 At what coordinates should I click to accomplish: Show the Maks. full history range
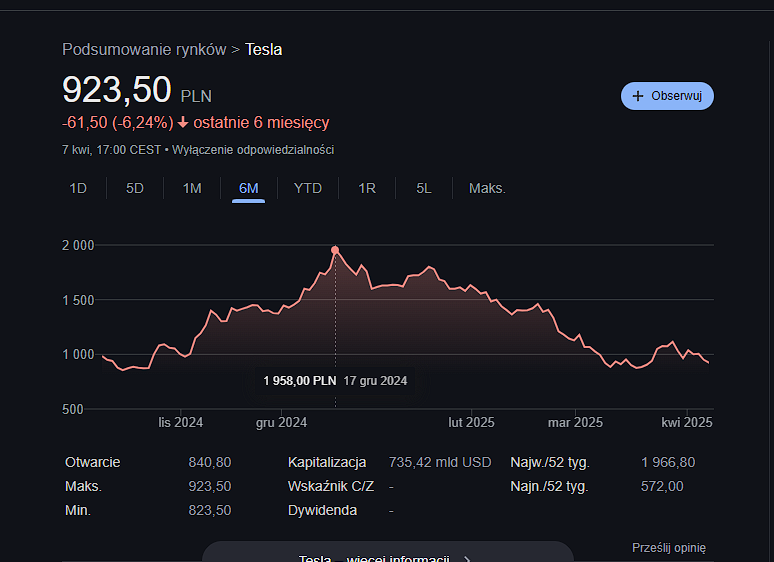pyautogui.click(x=487, y=188)
